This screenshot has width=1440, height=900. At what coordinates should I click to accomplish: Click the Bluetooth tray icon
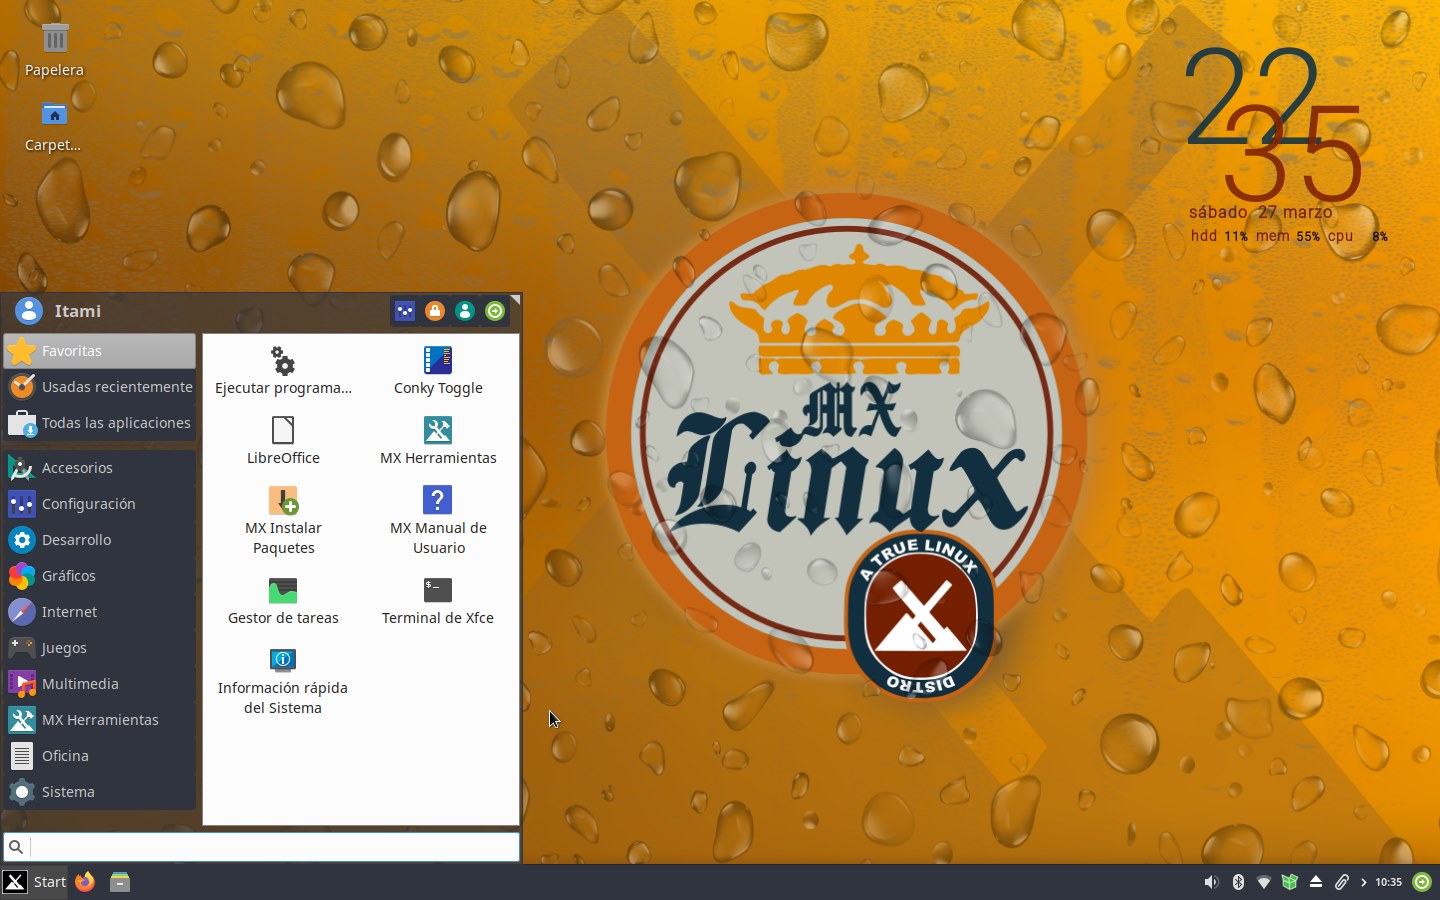(1238, 882)
